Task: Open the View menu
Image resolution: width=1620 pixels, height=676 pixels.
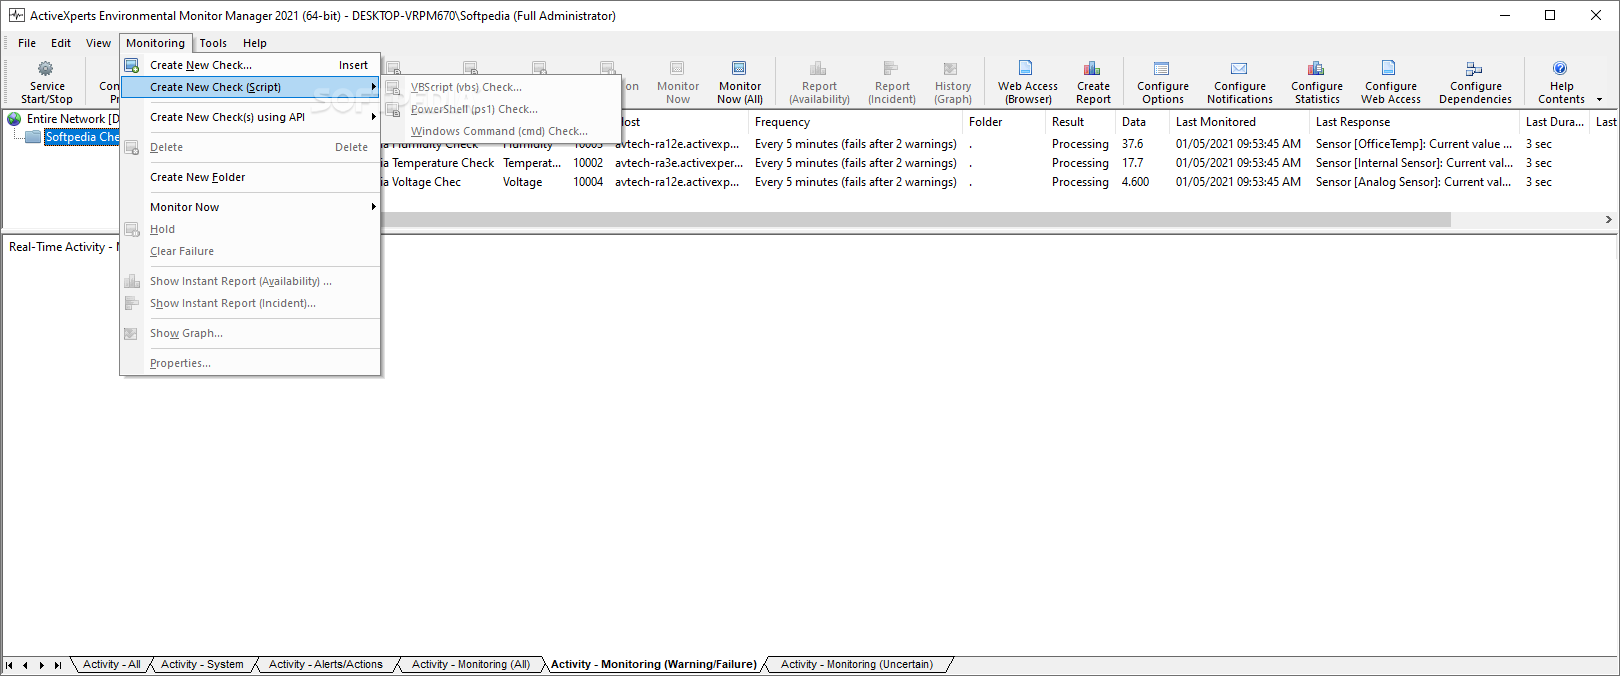Action: click(98, 43)
